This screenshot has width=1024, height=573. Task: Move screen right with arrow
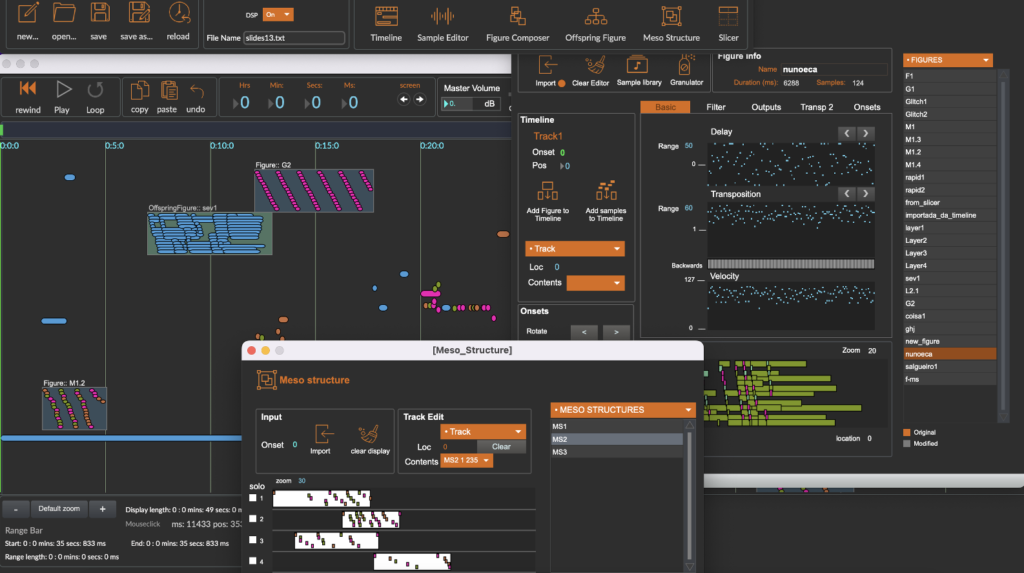pos(420,99)
